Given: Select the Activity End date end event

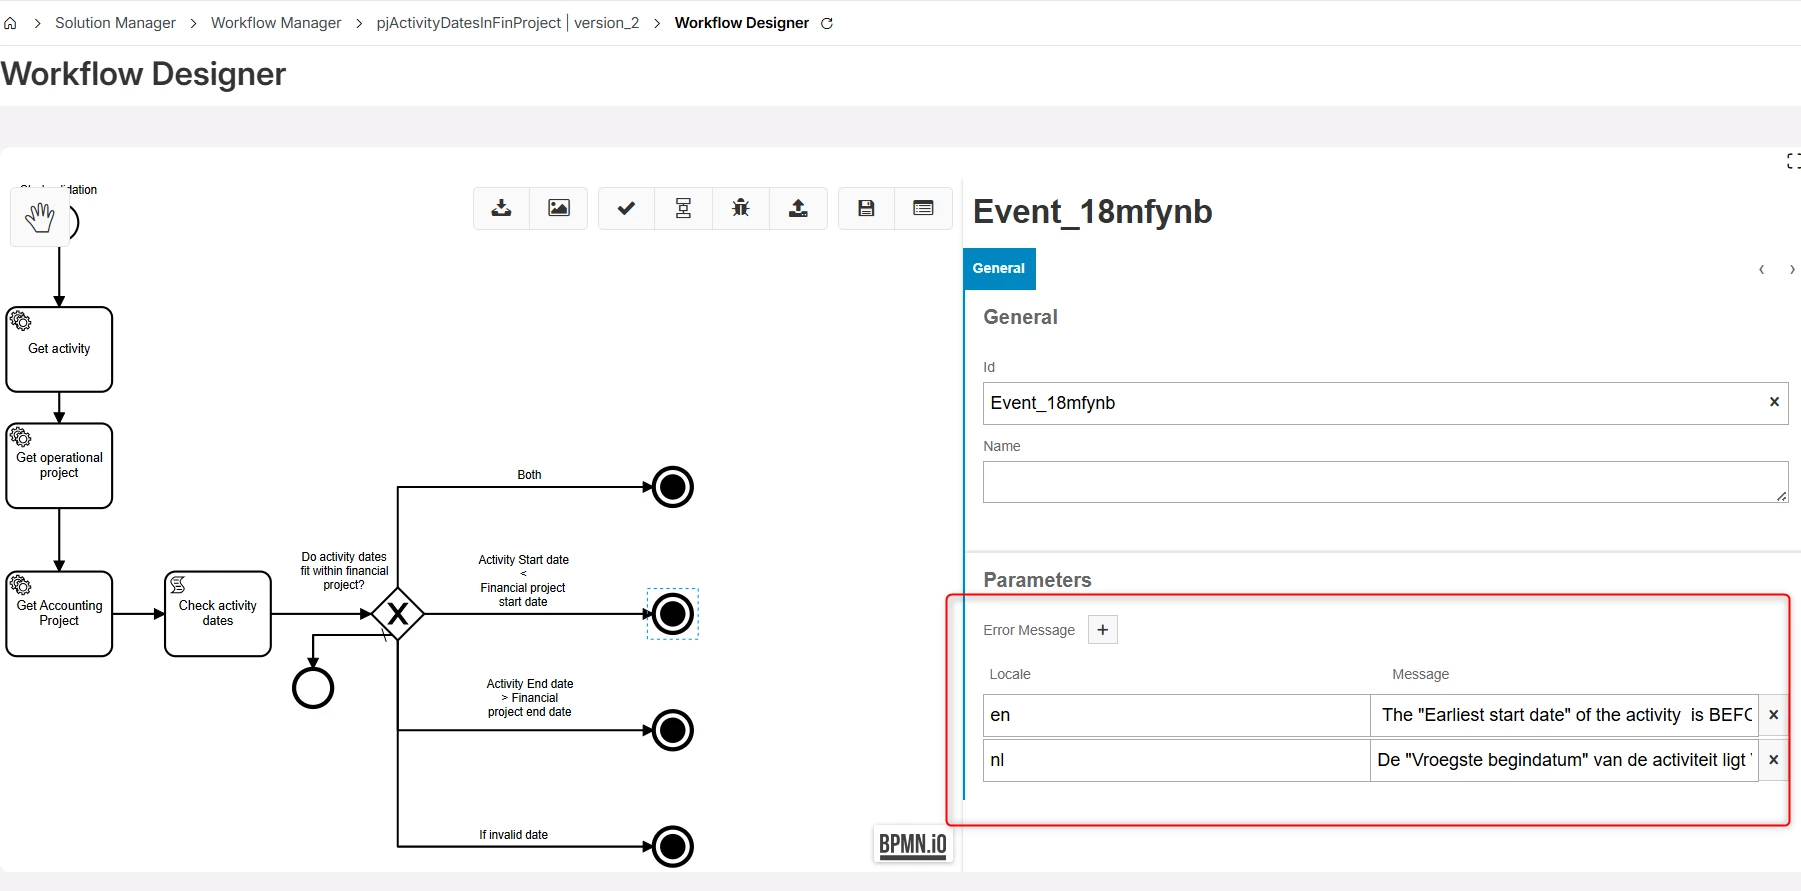Looking at the screenshot, I should (x=673, y=730).
